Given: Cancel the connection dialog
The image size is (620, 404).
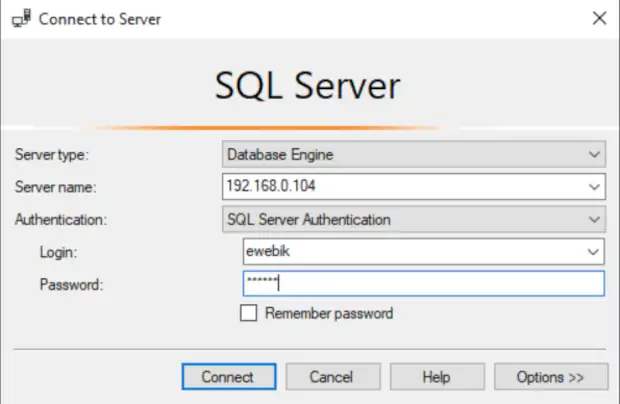Looking at the screenshot, I should (333, 377).
